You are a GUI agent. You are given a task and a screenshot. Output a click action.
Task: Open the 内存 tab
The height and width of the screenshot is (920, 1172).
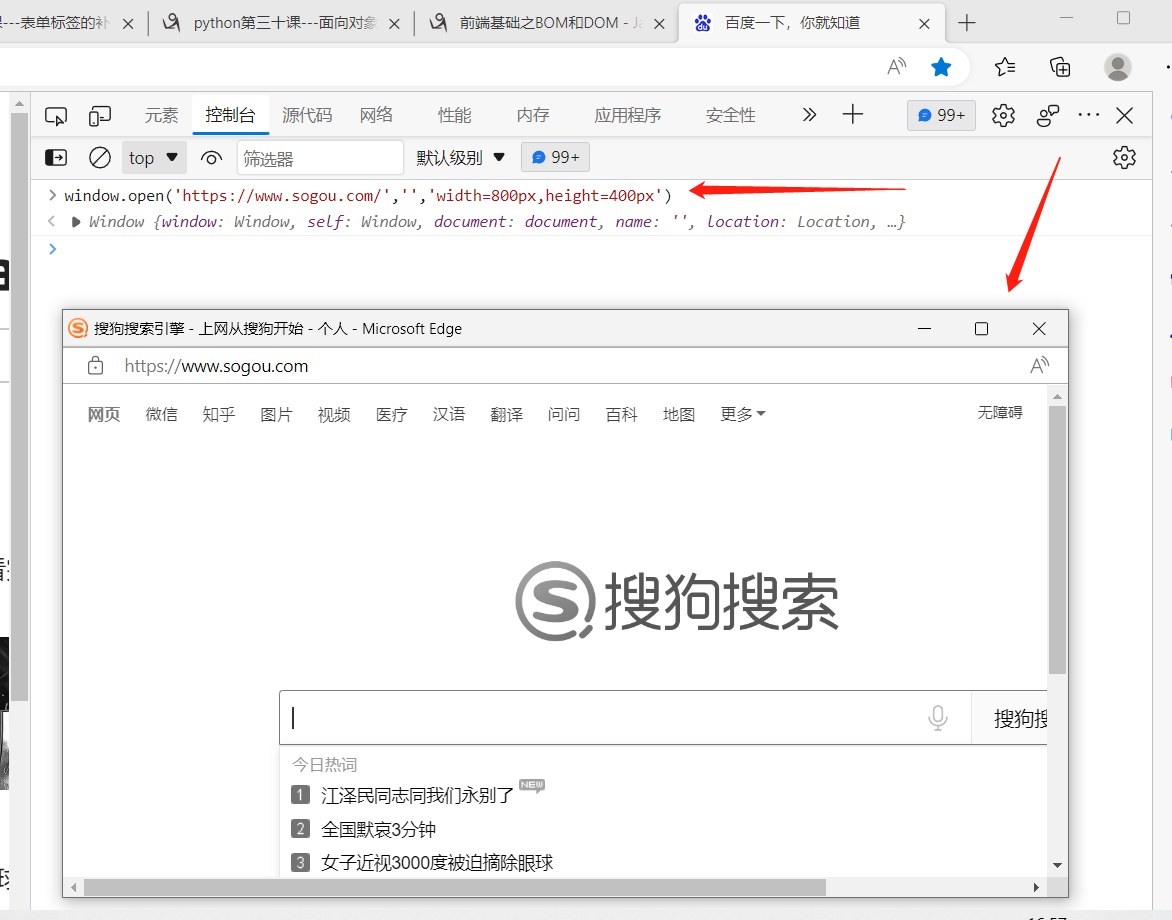[533, 115]
